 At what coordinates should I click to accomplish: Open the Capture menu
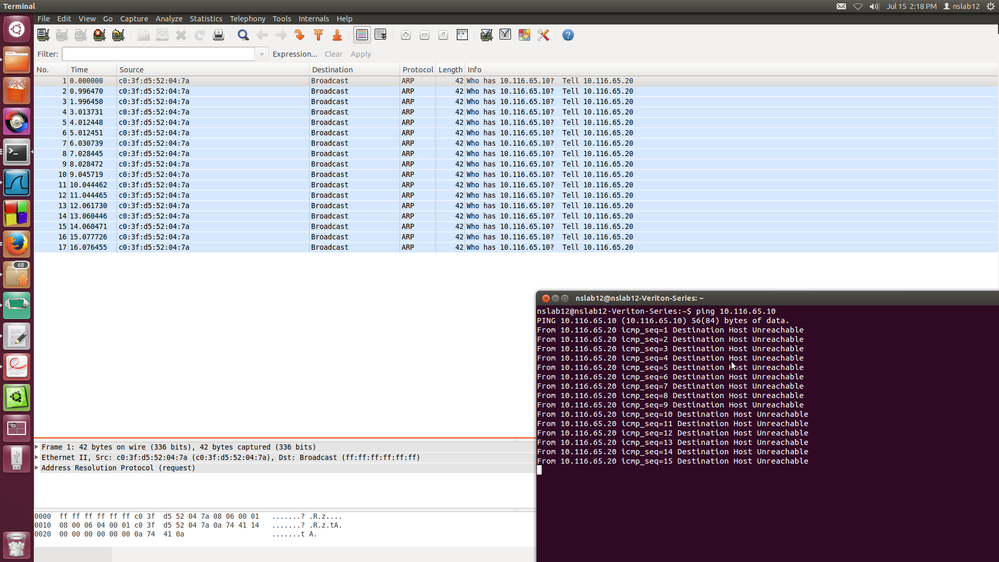pos(134,18)
